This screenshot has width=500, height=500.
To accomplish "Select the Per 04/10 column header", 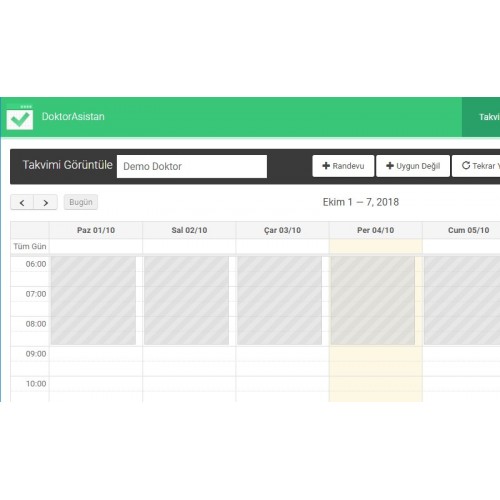I will 376,230.
